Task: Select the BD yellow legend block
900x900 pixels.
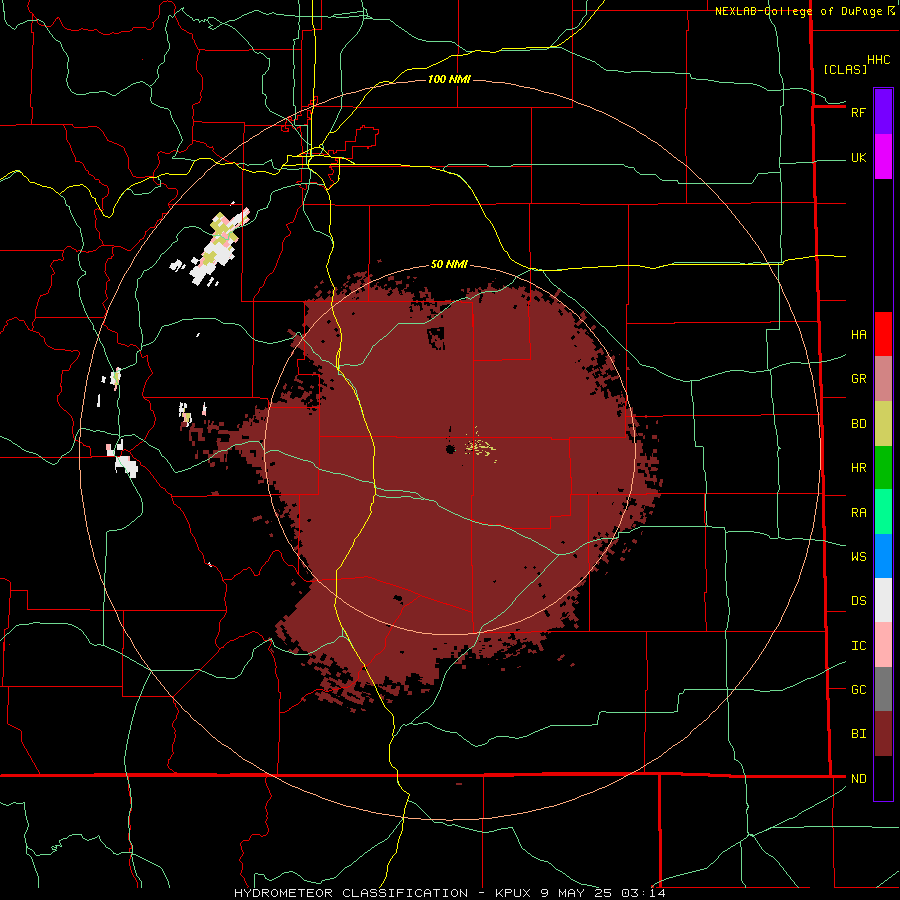Action: tap(883, 424)
